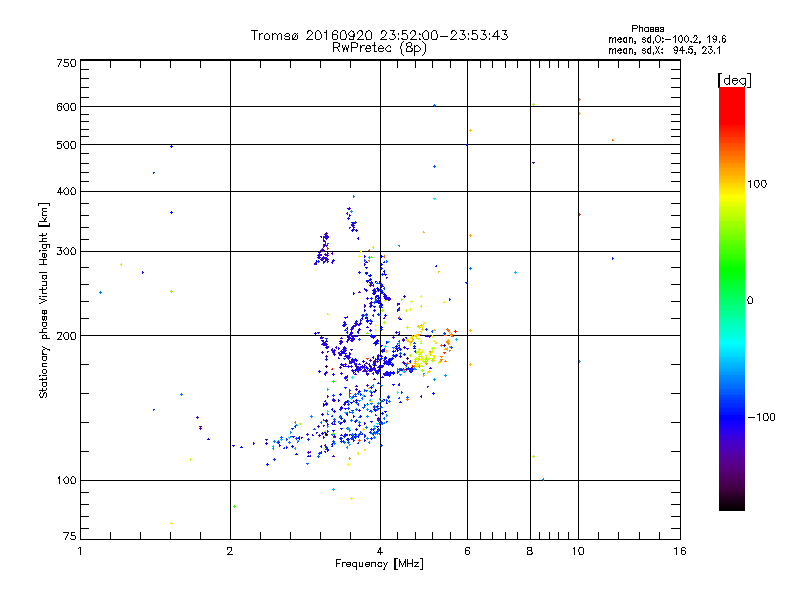This screenshot has width=800, height=600.
Task: Click the "[deg]" colorbar unit label
Action: [x=734, y=80]
